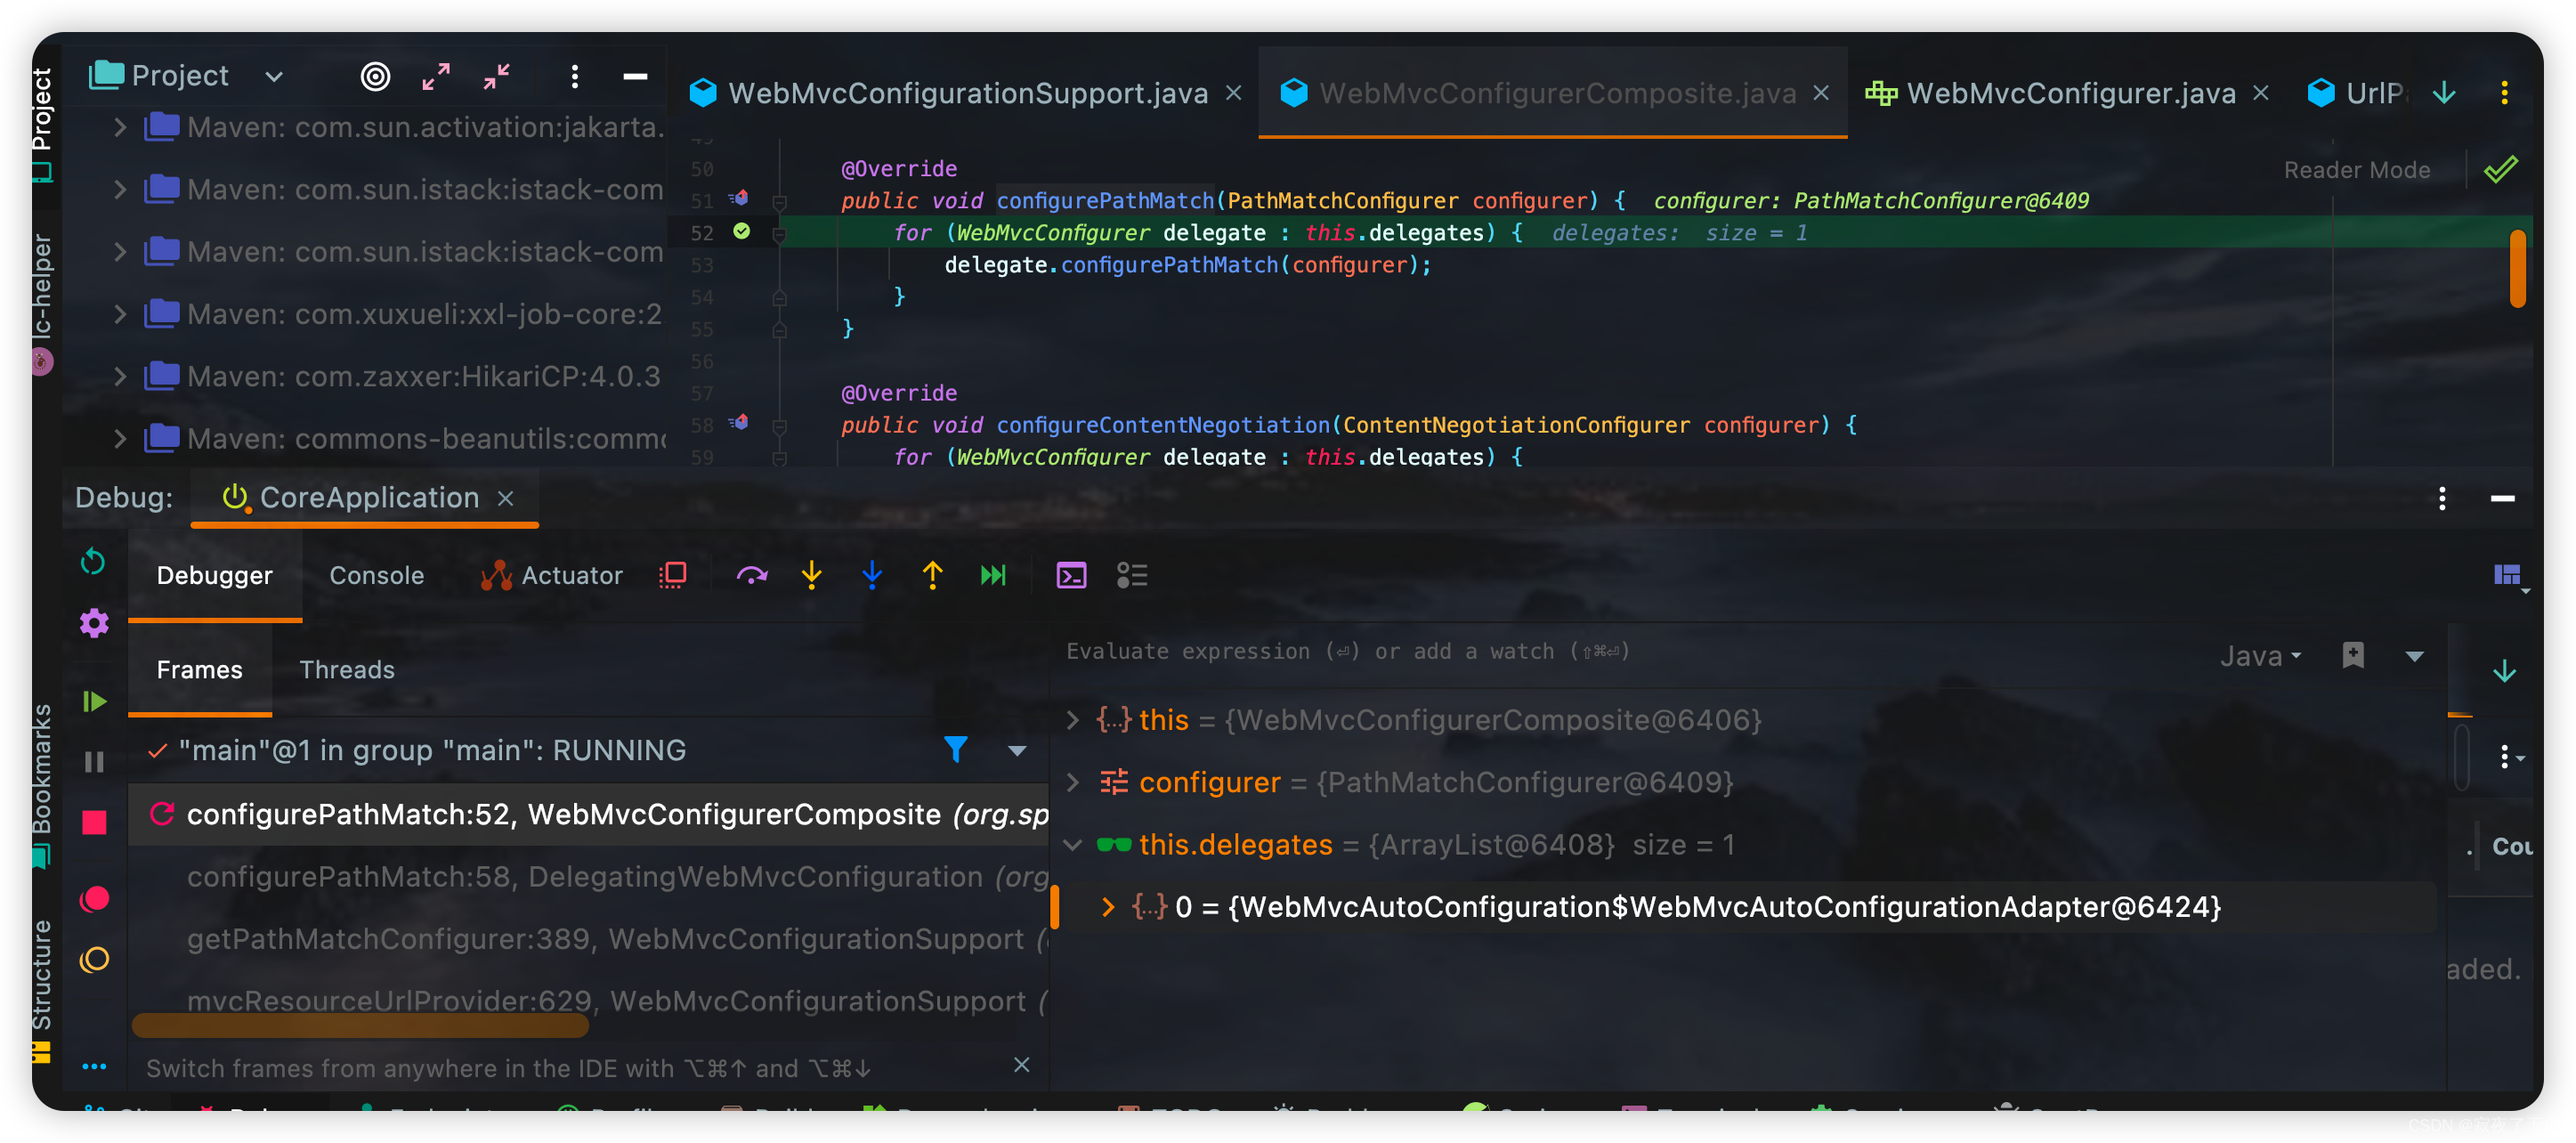Viewport: 2576px width, 1143px height.
Task: Toggle the frames filter funnel
Action: [957, 749]
